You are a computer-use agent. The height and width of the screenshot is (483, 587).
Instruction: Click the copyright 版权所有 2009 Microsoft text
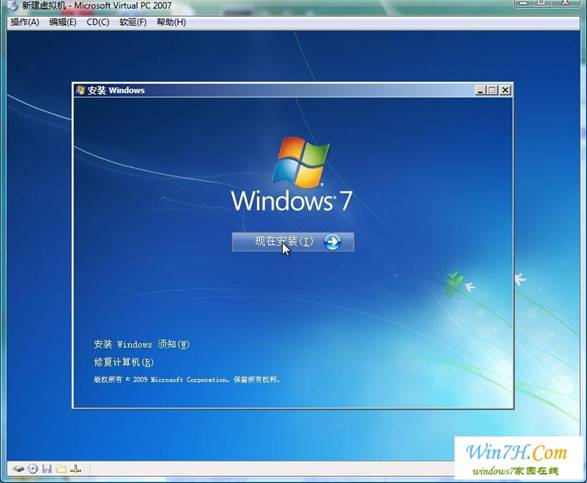[x=186, y=379]
